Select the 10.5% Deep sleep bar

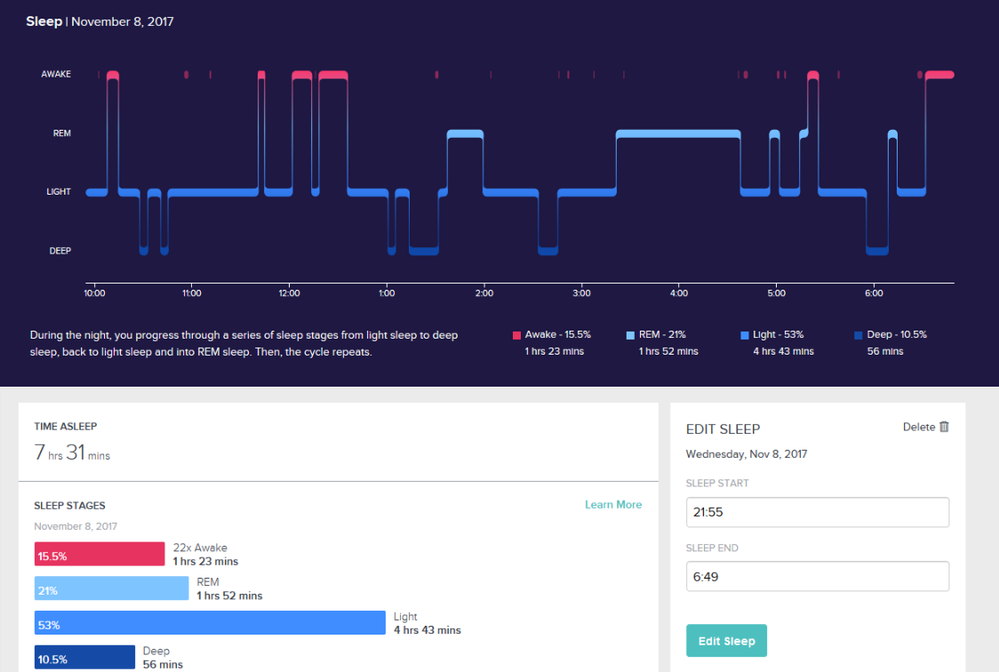pos(84,657)
